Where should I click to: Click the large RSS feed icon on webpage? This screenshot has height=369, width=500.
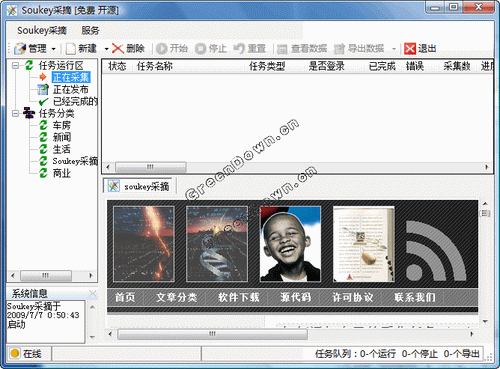click(435, 251)
